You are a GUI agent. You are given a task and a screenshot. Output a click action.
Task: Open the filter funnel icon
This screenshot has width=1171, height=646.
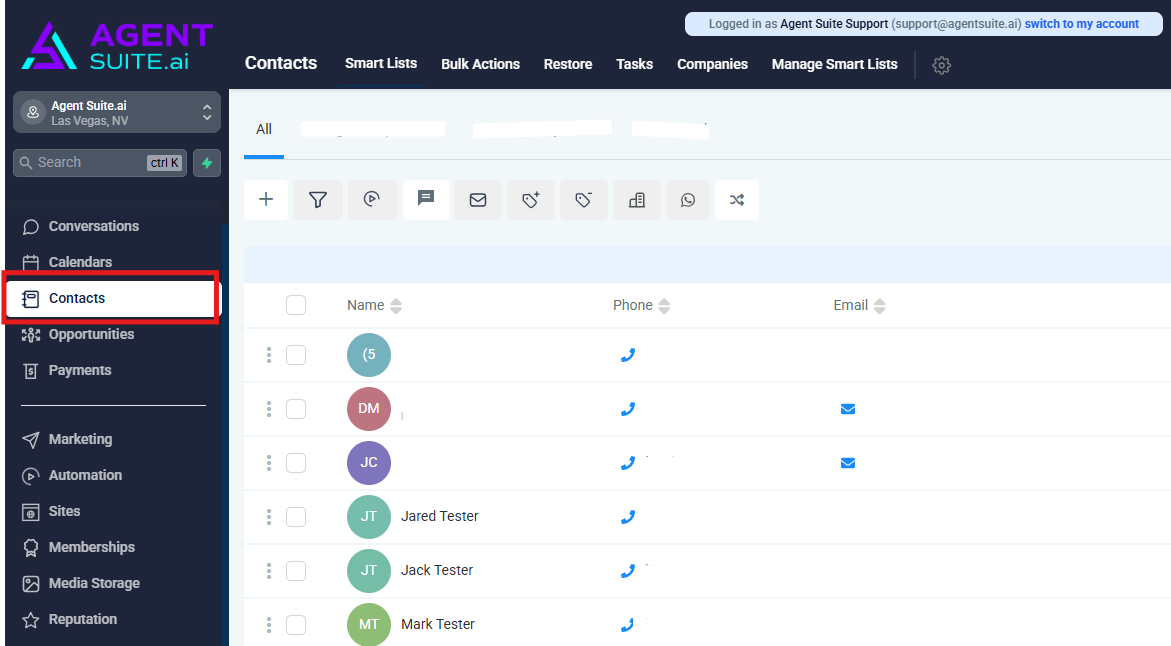pyautogui.click(x=318, y=199)
